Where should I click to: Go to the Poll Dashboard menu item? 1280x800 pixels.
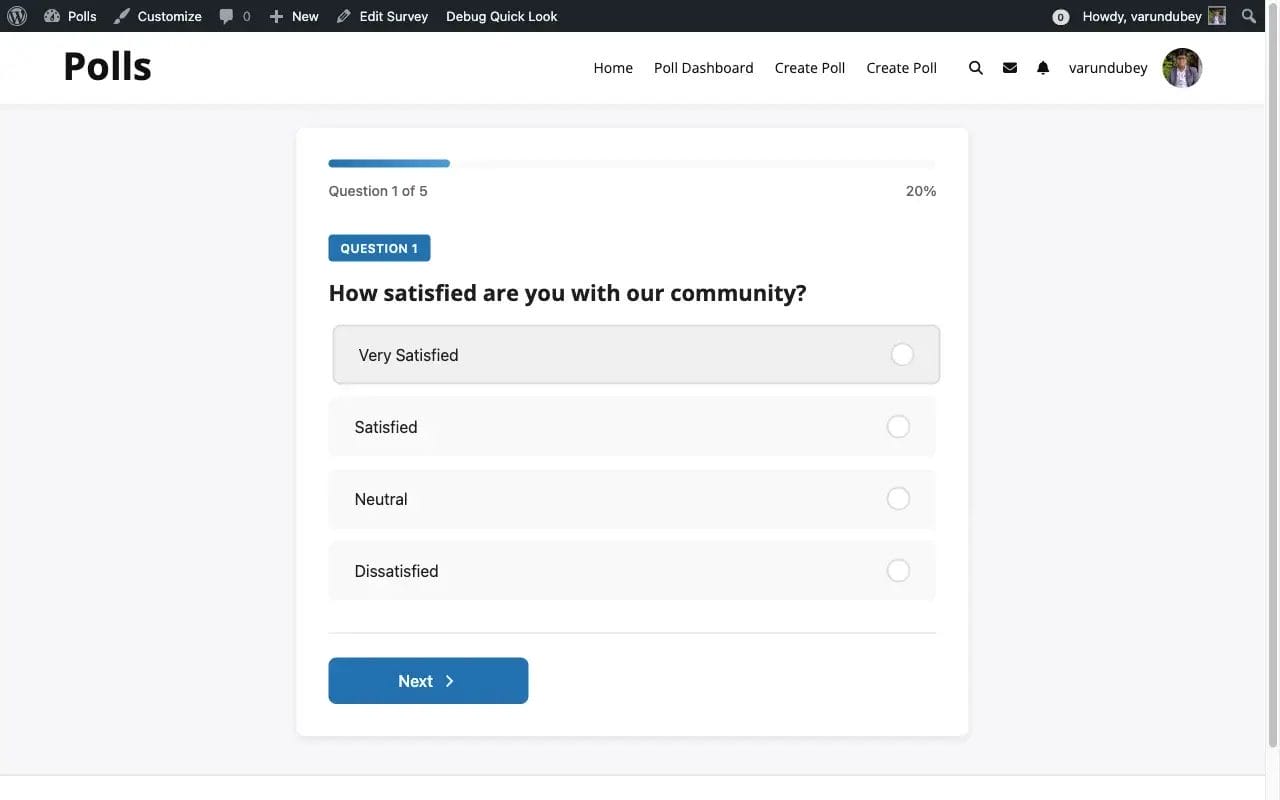pyautogui.click(x=703, y=67)
